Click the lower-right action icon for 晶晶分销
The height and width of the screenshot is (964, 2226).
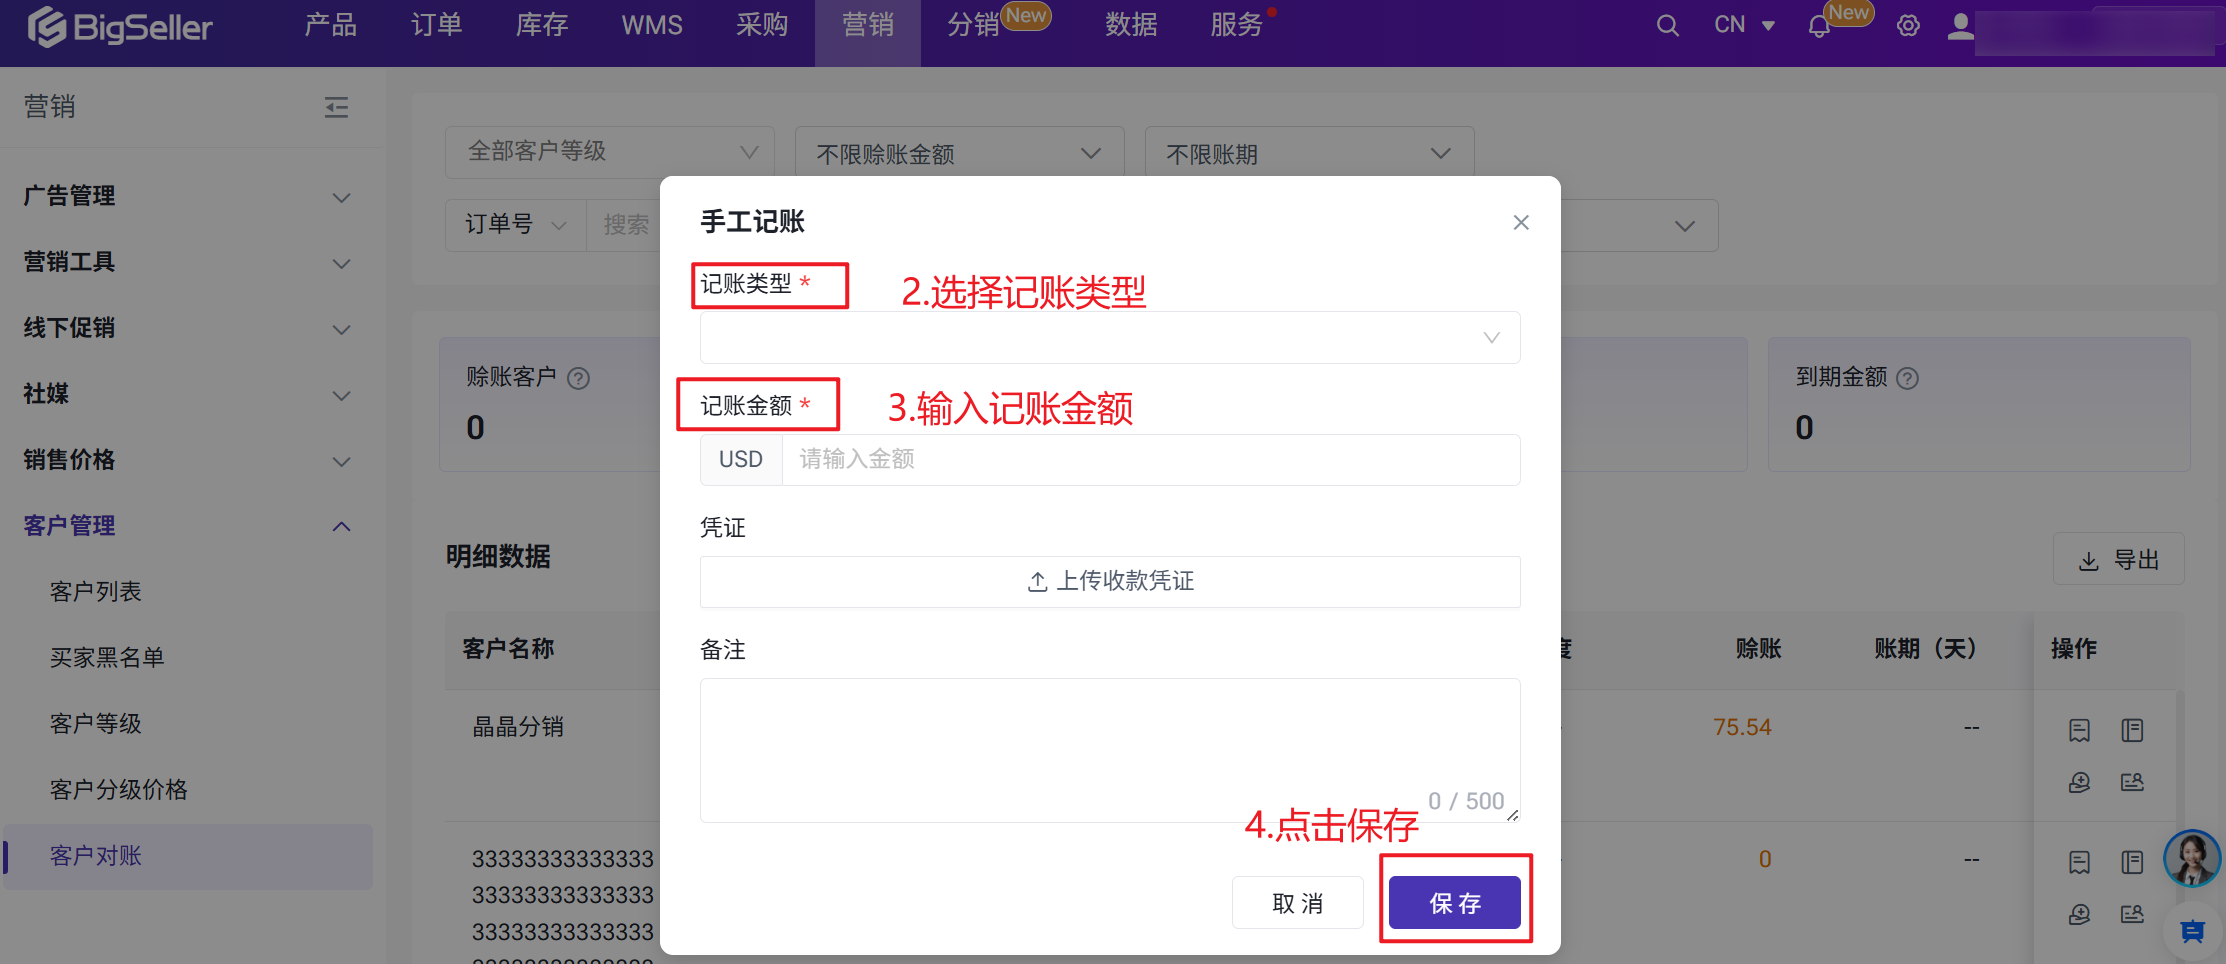[2132, 782]
